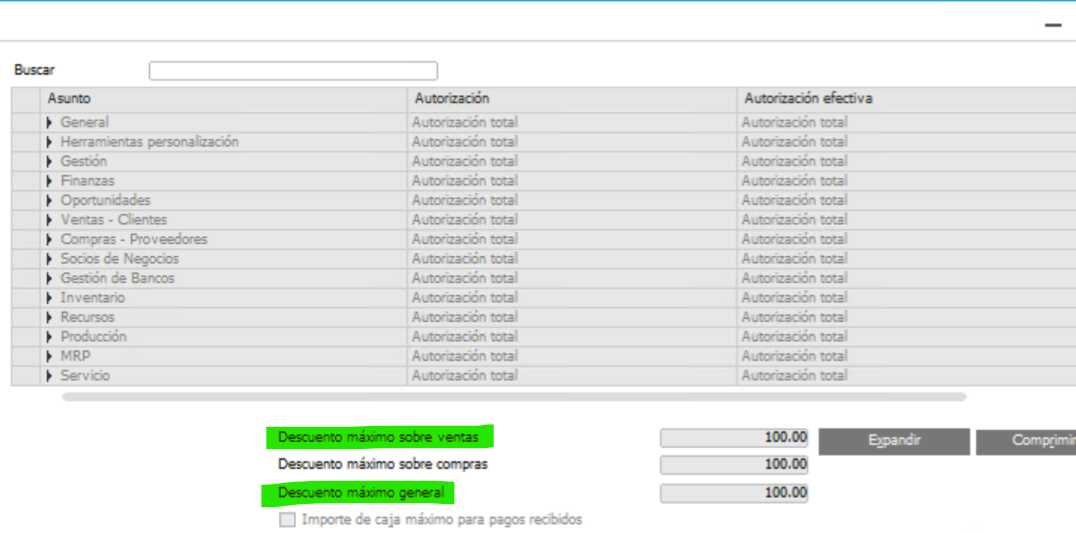Open Autorización cell for Servicio row

(571, 376)
